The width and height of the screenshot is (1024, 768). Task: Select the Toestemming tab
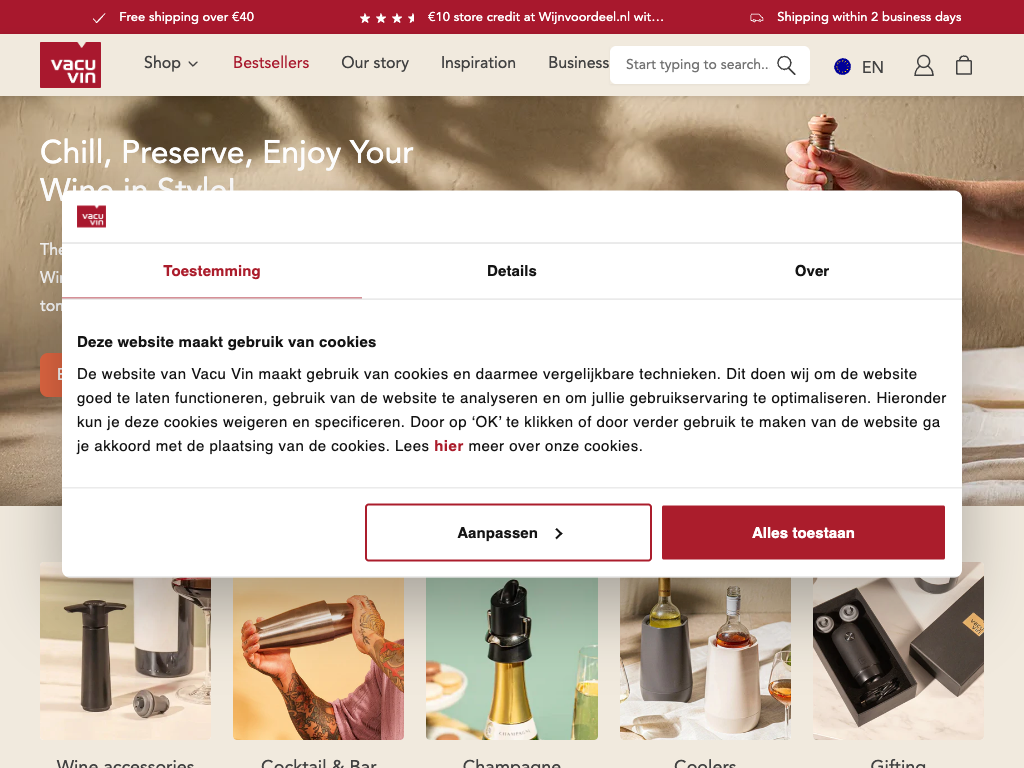pyautogui.click(x=212, y=271)
